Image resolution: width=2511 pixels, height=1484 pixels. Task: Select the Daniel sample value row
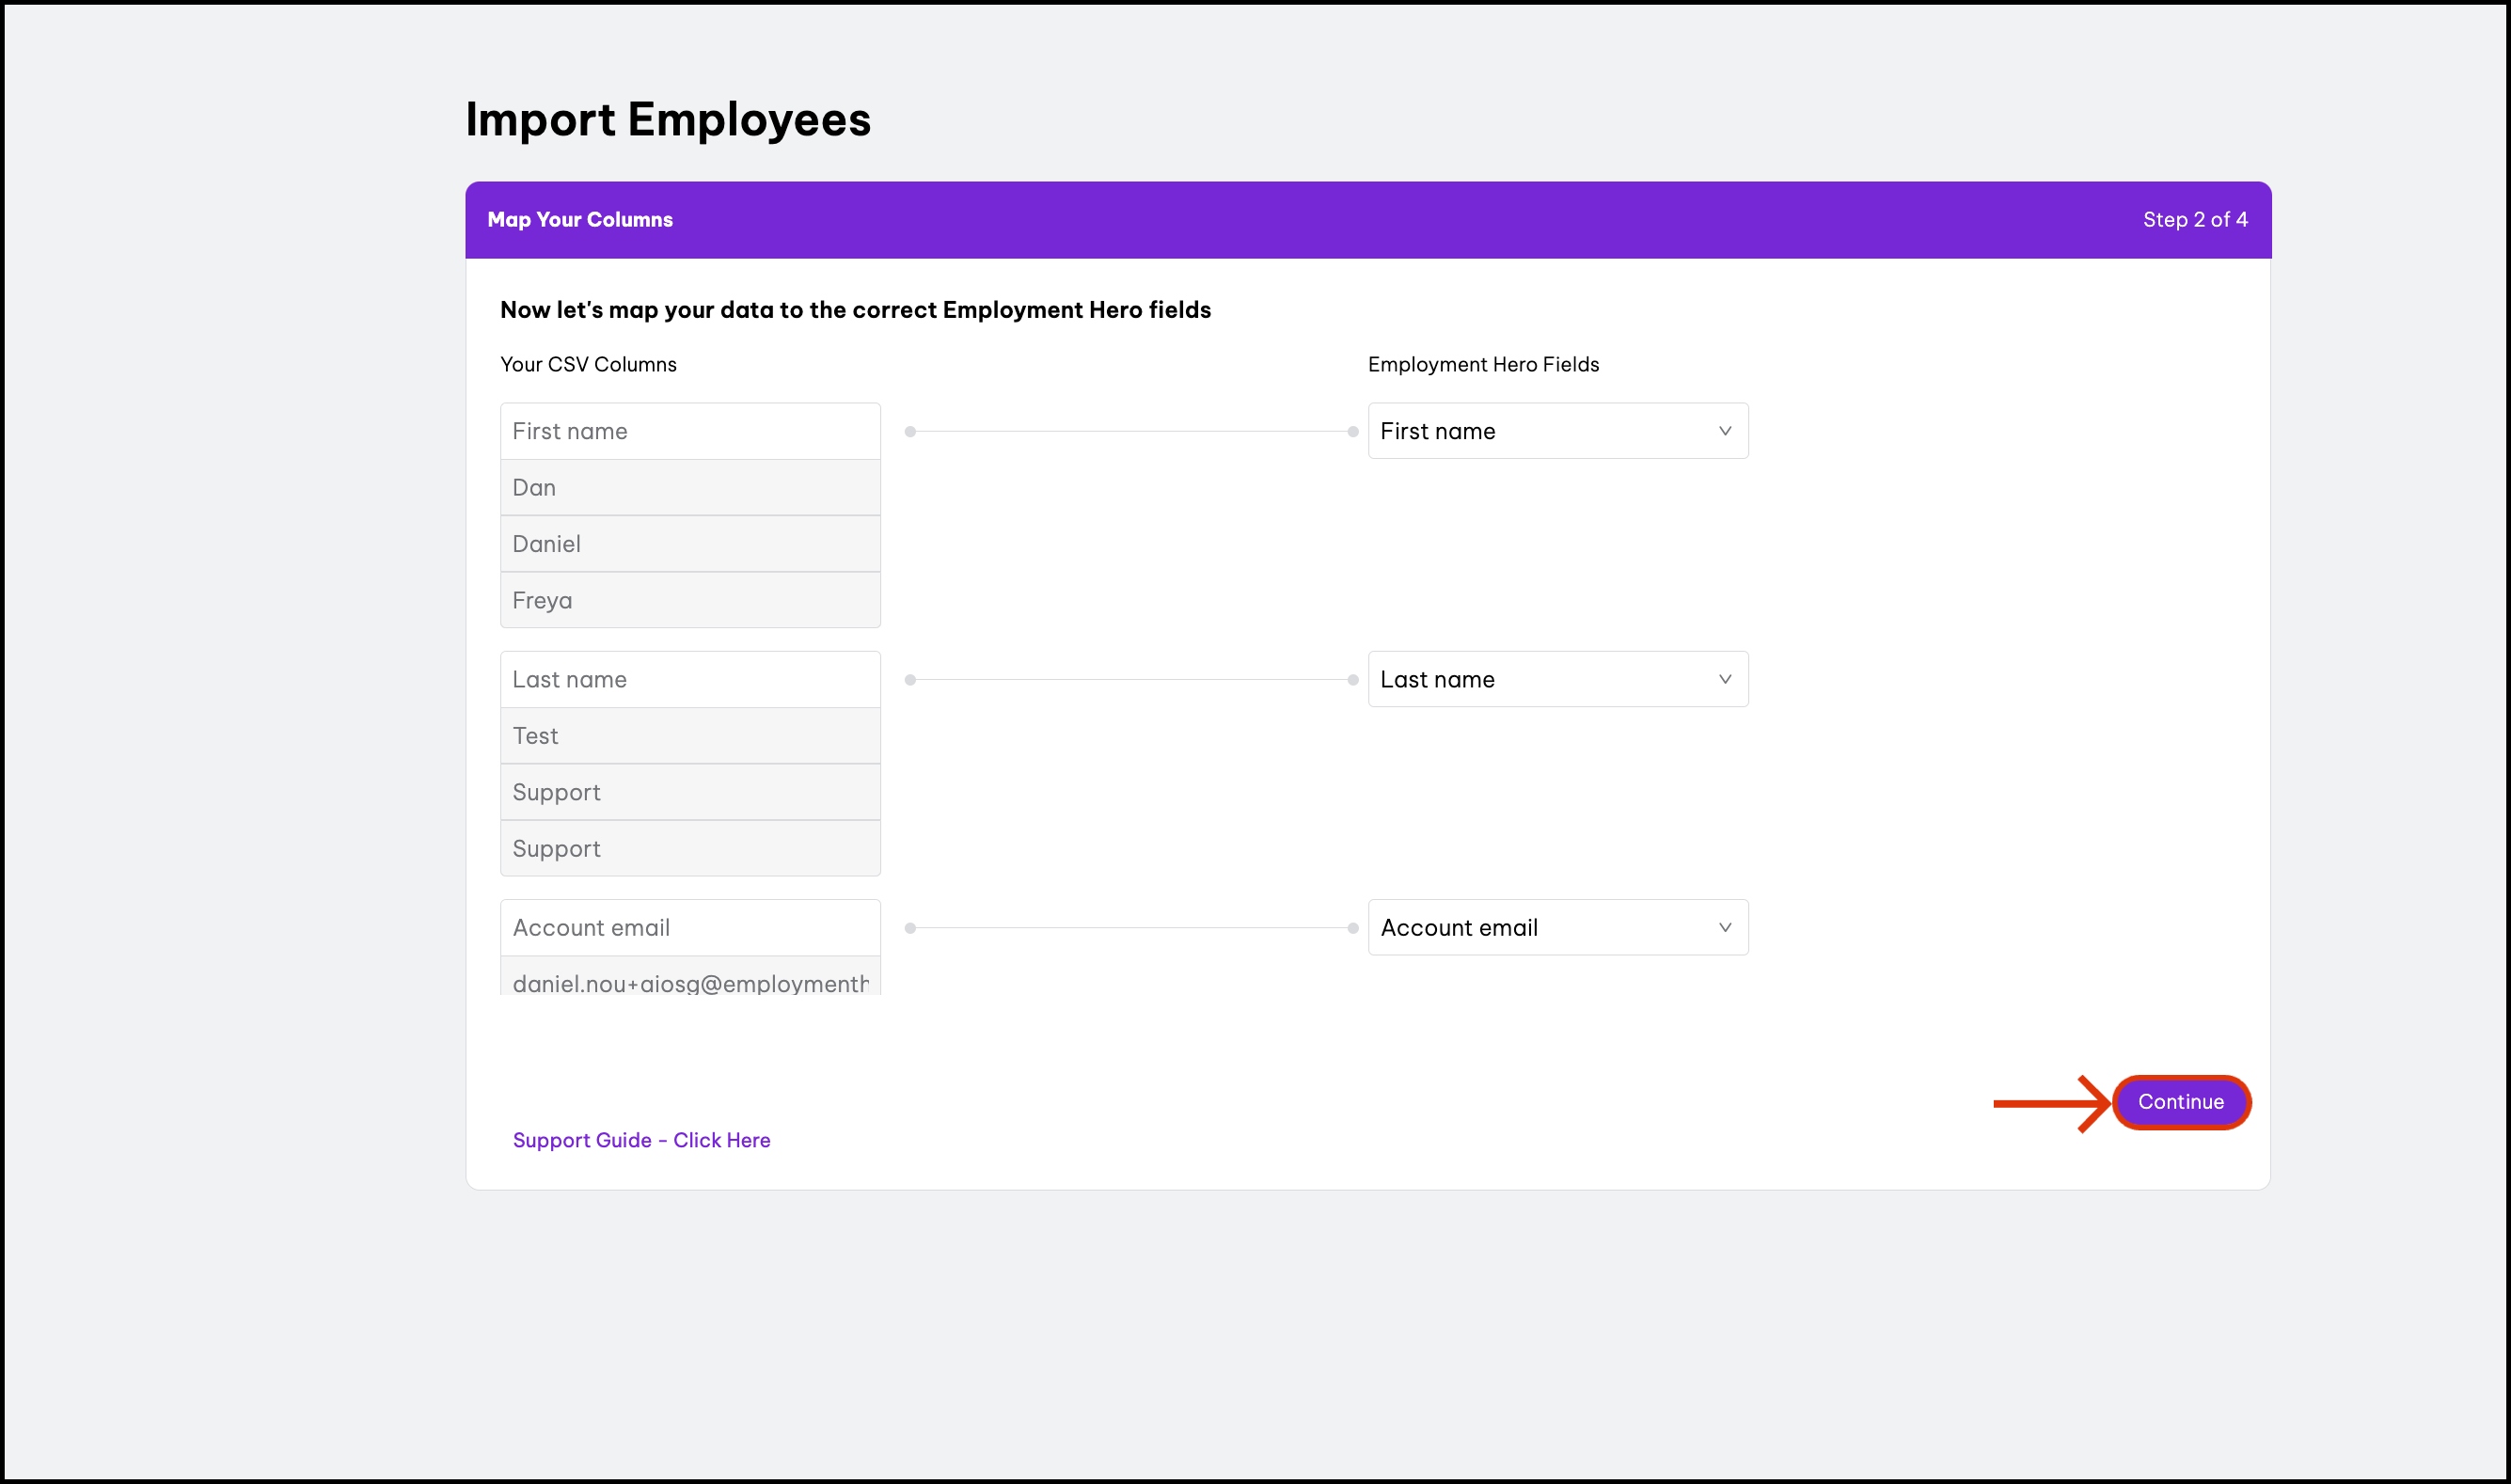click(x=690, y=544)
